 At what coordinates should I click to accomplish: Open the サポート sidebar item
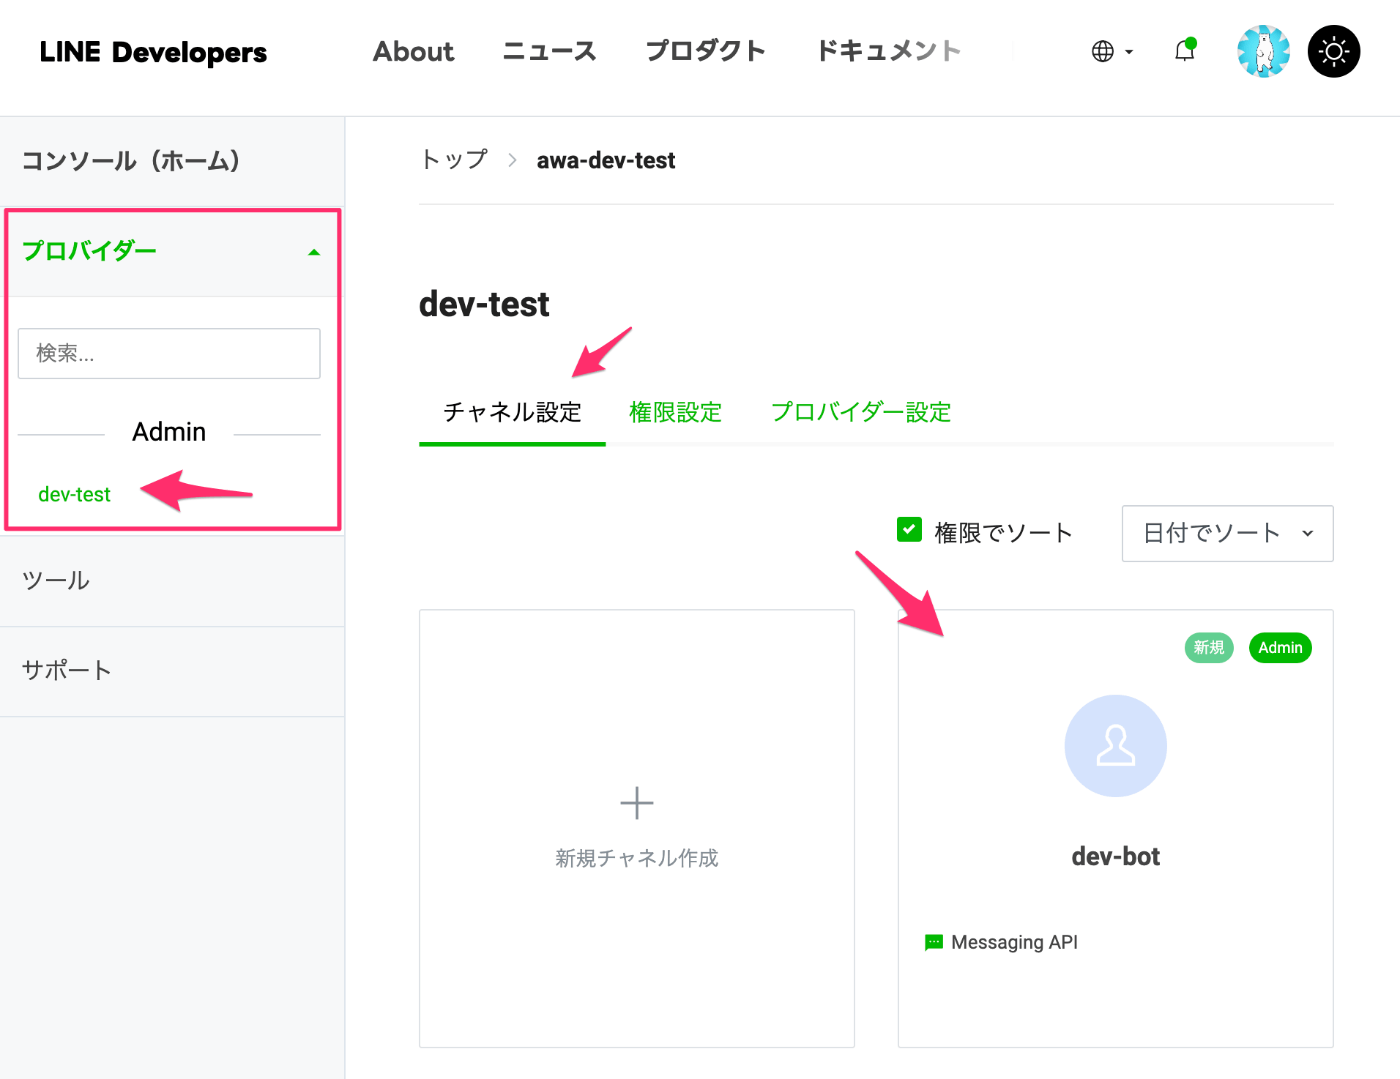[x=66, y=671]
